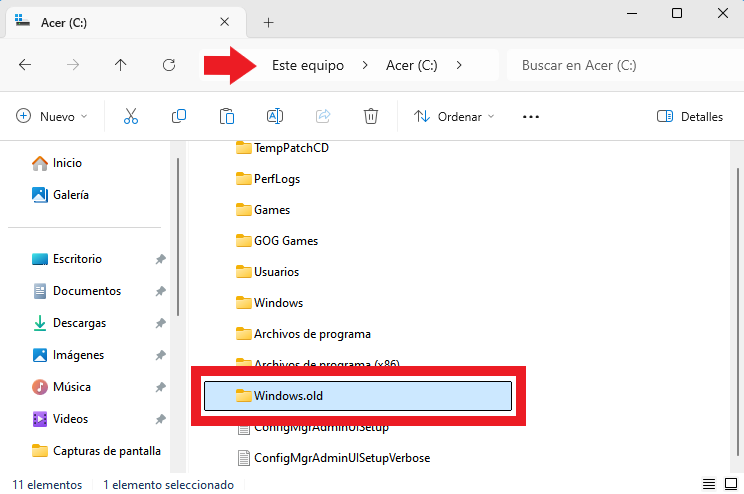This screenshot has width=744, height=494.
Task: Select the ConfigMgrAdminUISetupVerbose file
Action: (334, 458)
